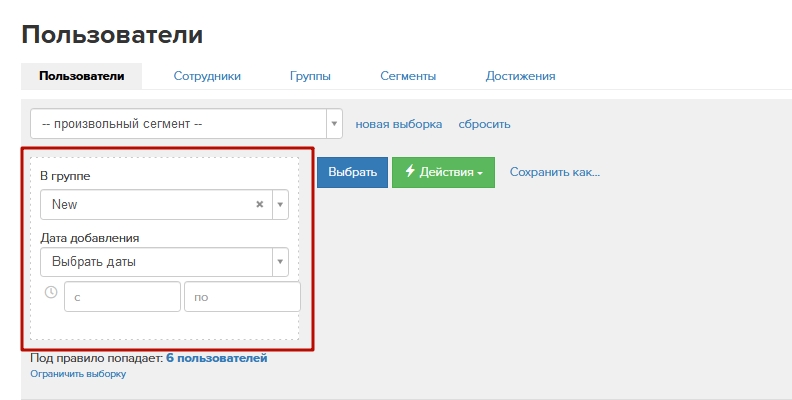Focus the start date 'с' field
The image size is (792, 400).
point(122,297)
